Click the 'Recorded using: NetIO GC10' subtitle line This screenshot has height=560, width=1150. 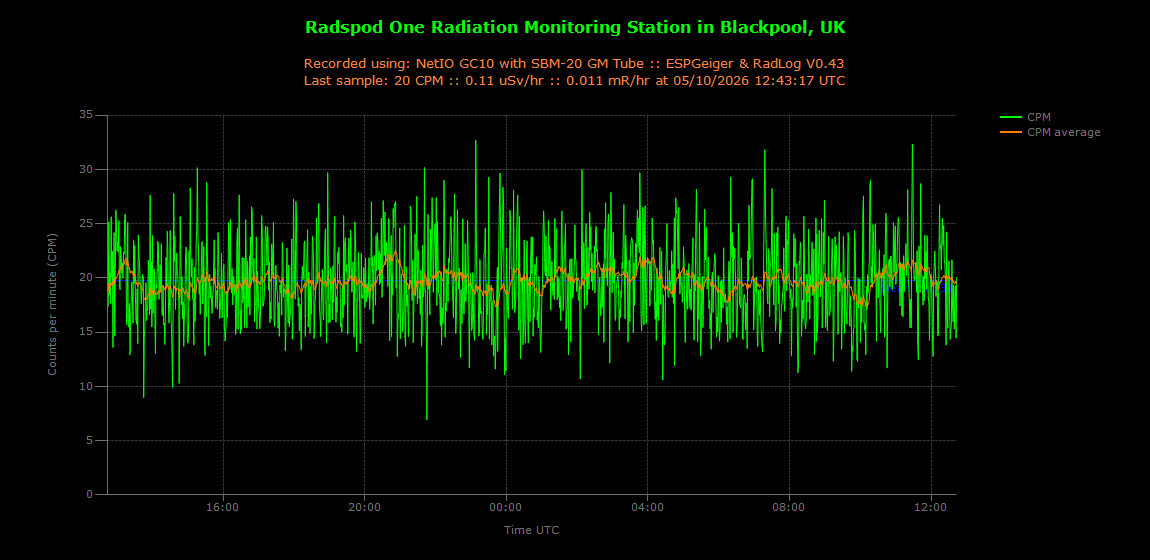pyautogui.click(x=574, y=63)
